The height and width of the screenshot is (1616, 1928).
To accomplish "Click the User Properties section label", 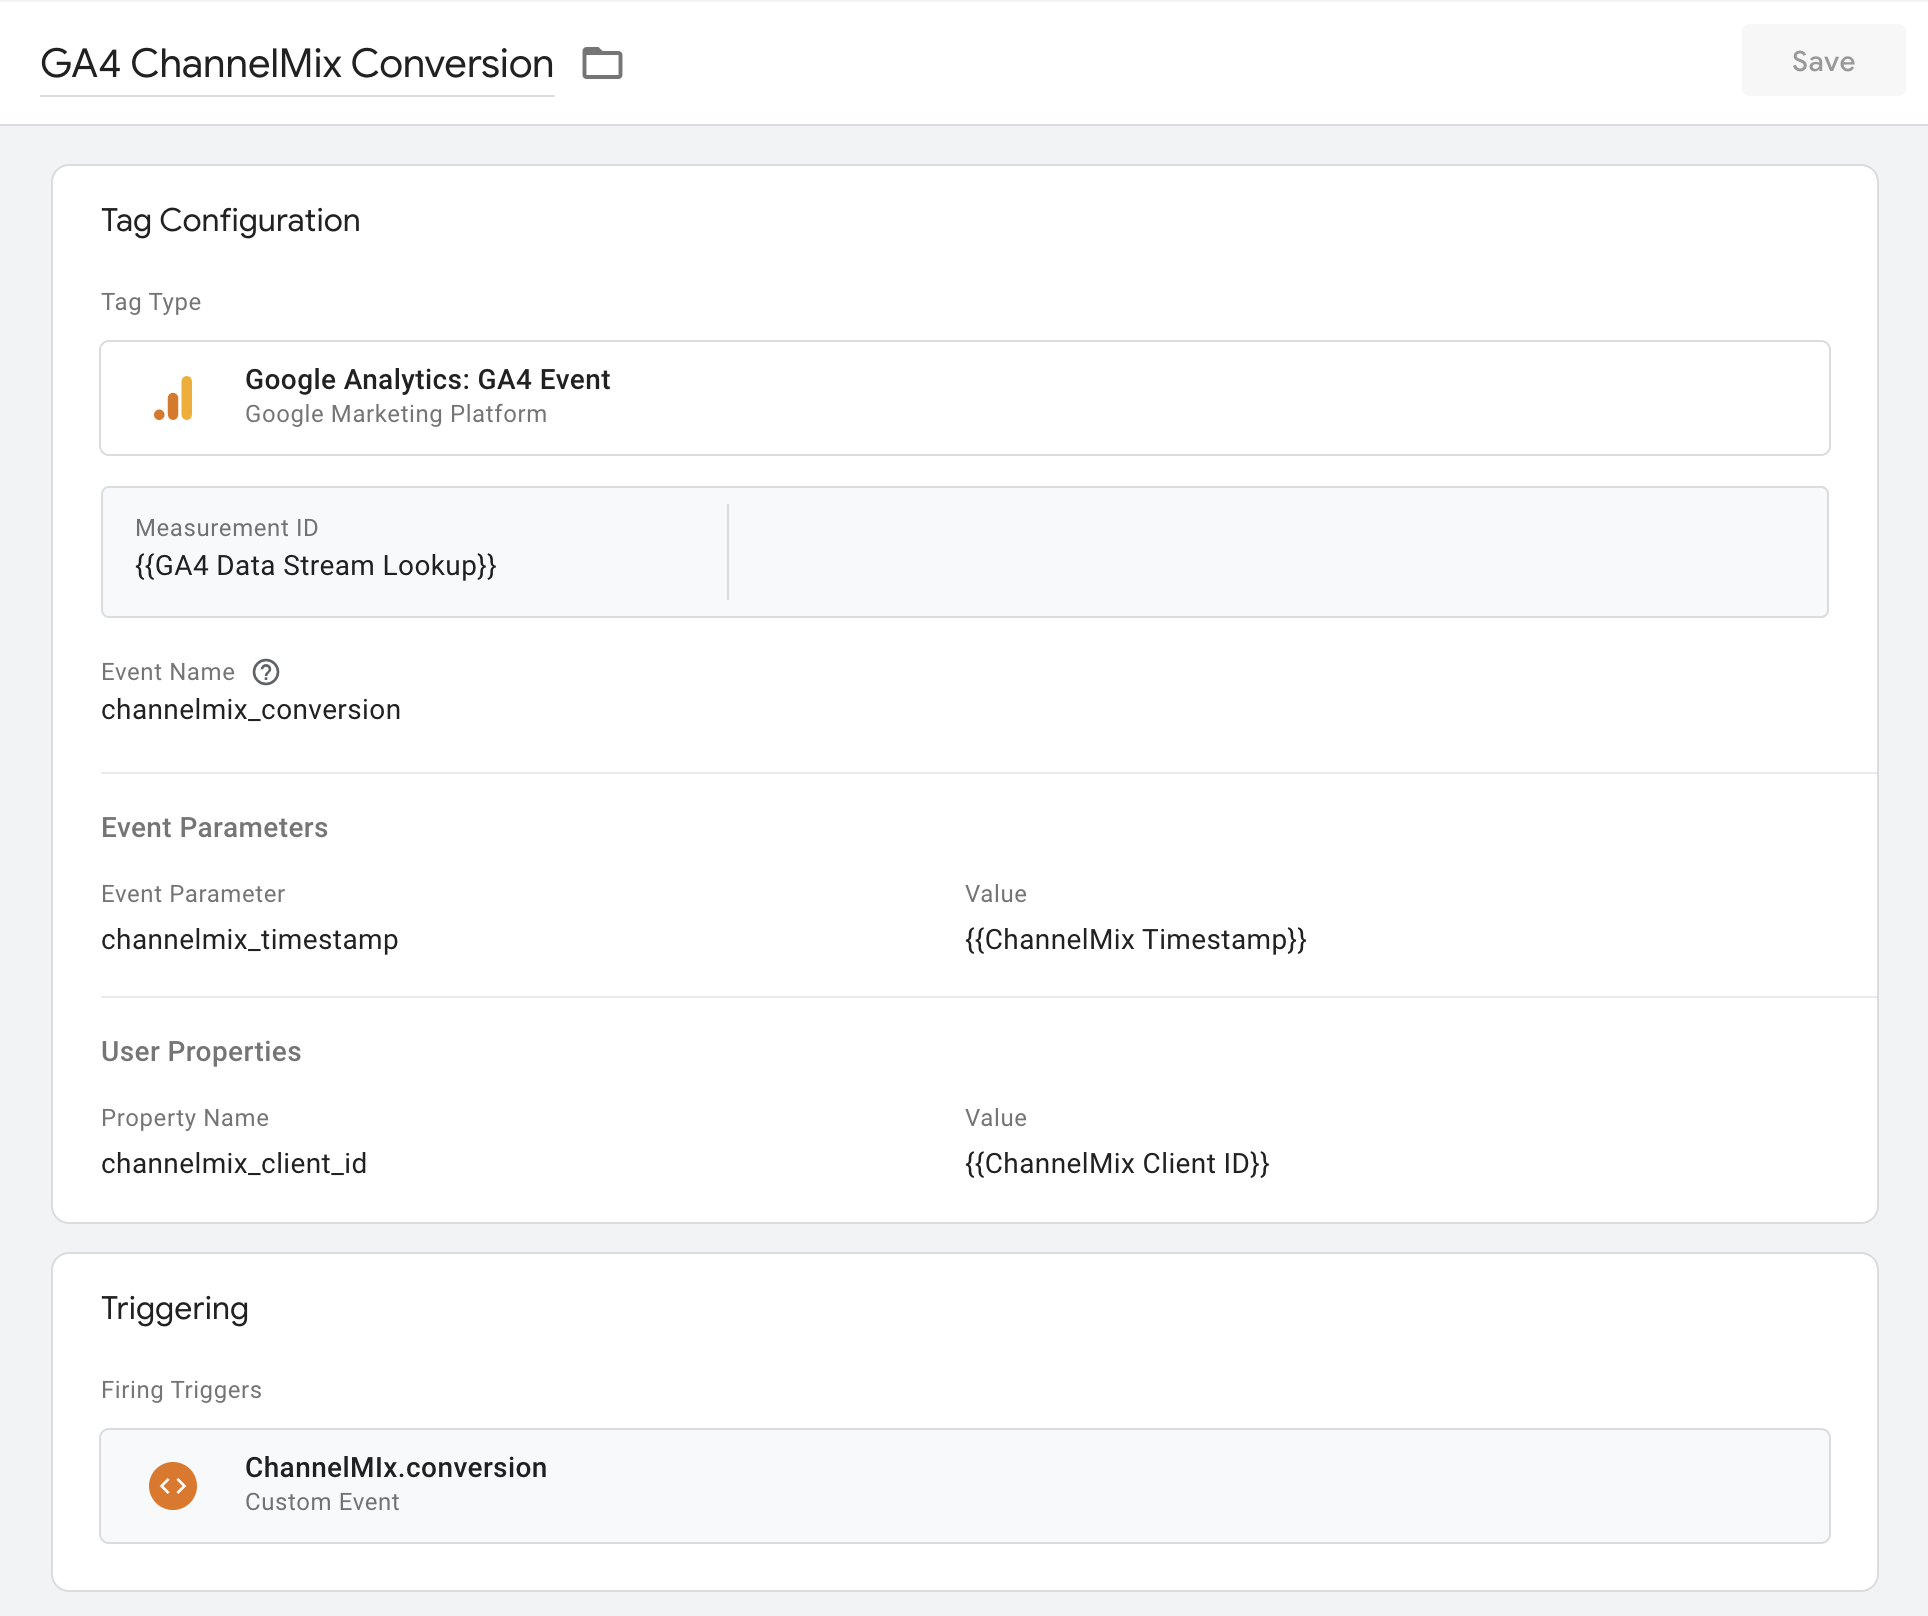I will tap(201, 1052).
